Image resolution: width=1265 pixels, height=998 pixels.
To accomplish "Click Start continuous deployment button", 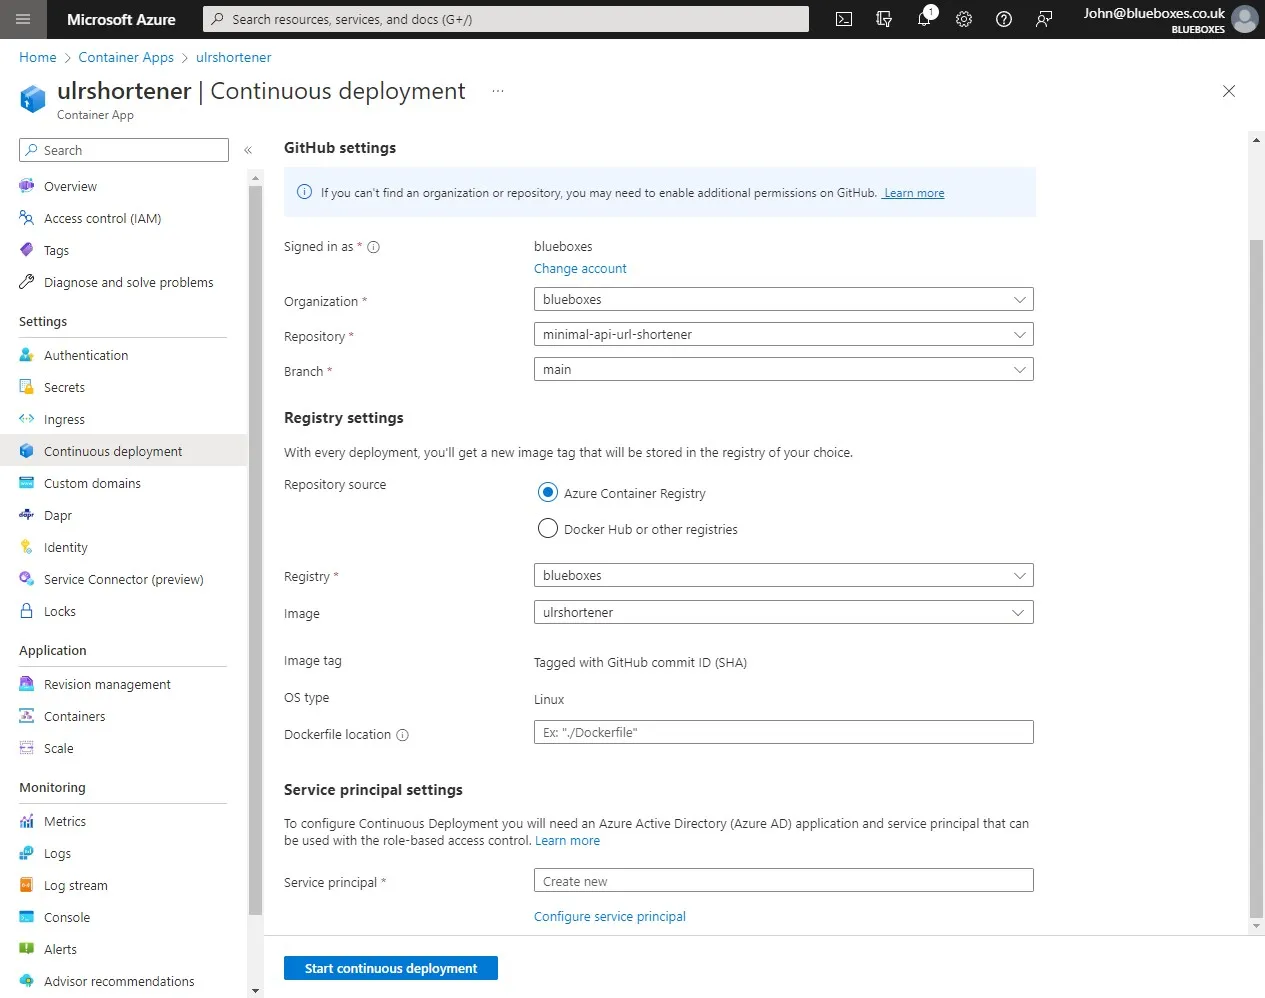I will click(391, 968).
